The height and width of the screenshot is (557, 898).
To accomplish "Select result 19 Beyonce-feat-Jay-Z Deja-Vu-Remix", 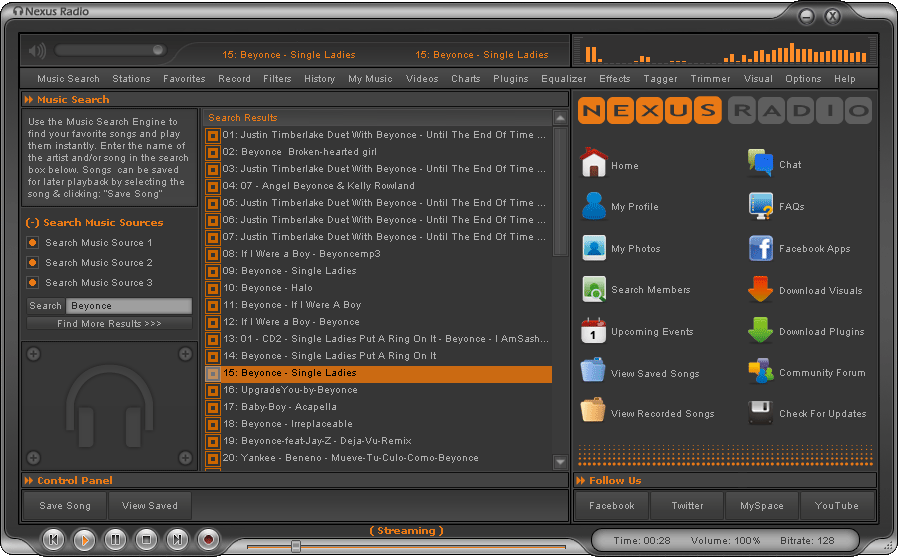I will 378,441.
